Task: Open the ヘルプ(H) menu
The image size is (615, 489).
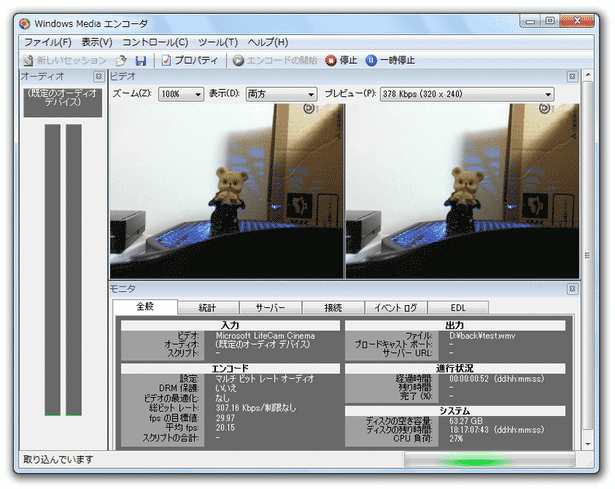Action: (268, 42)
